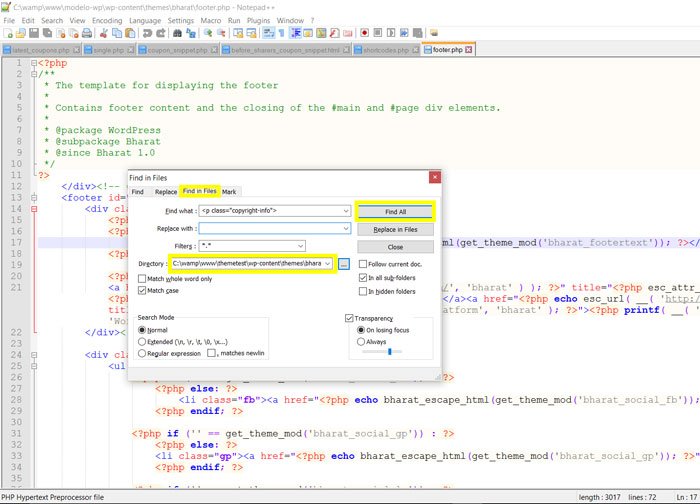Viewport: 700px width, 504px height.
Task: Click the browse directory '...' button
Action: pyautogui.click(x=343, y=264)
